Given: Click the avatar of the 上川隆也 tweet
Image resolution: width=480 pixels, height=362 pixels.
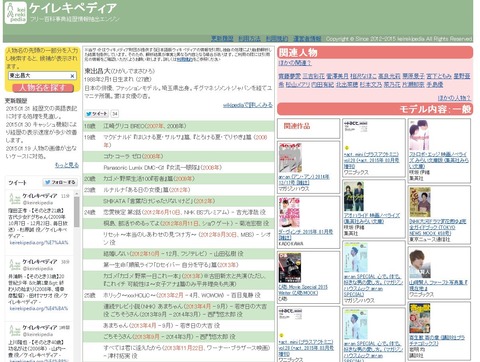Looking at the screenshot, I should (15, 330).
